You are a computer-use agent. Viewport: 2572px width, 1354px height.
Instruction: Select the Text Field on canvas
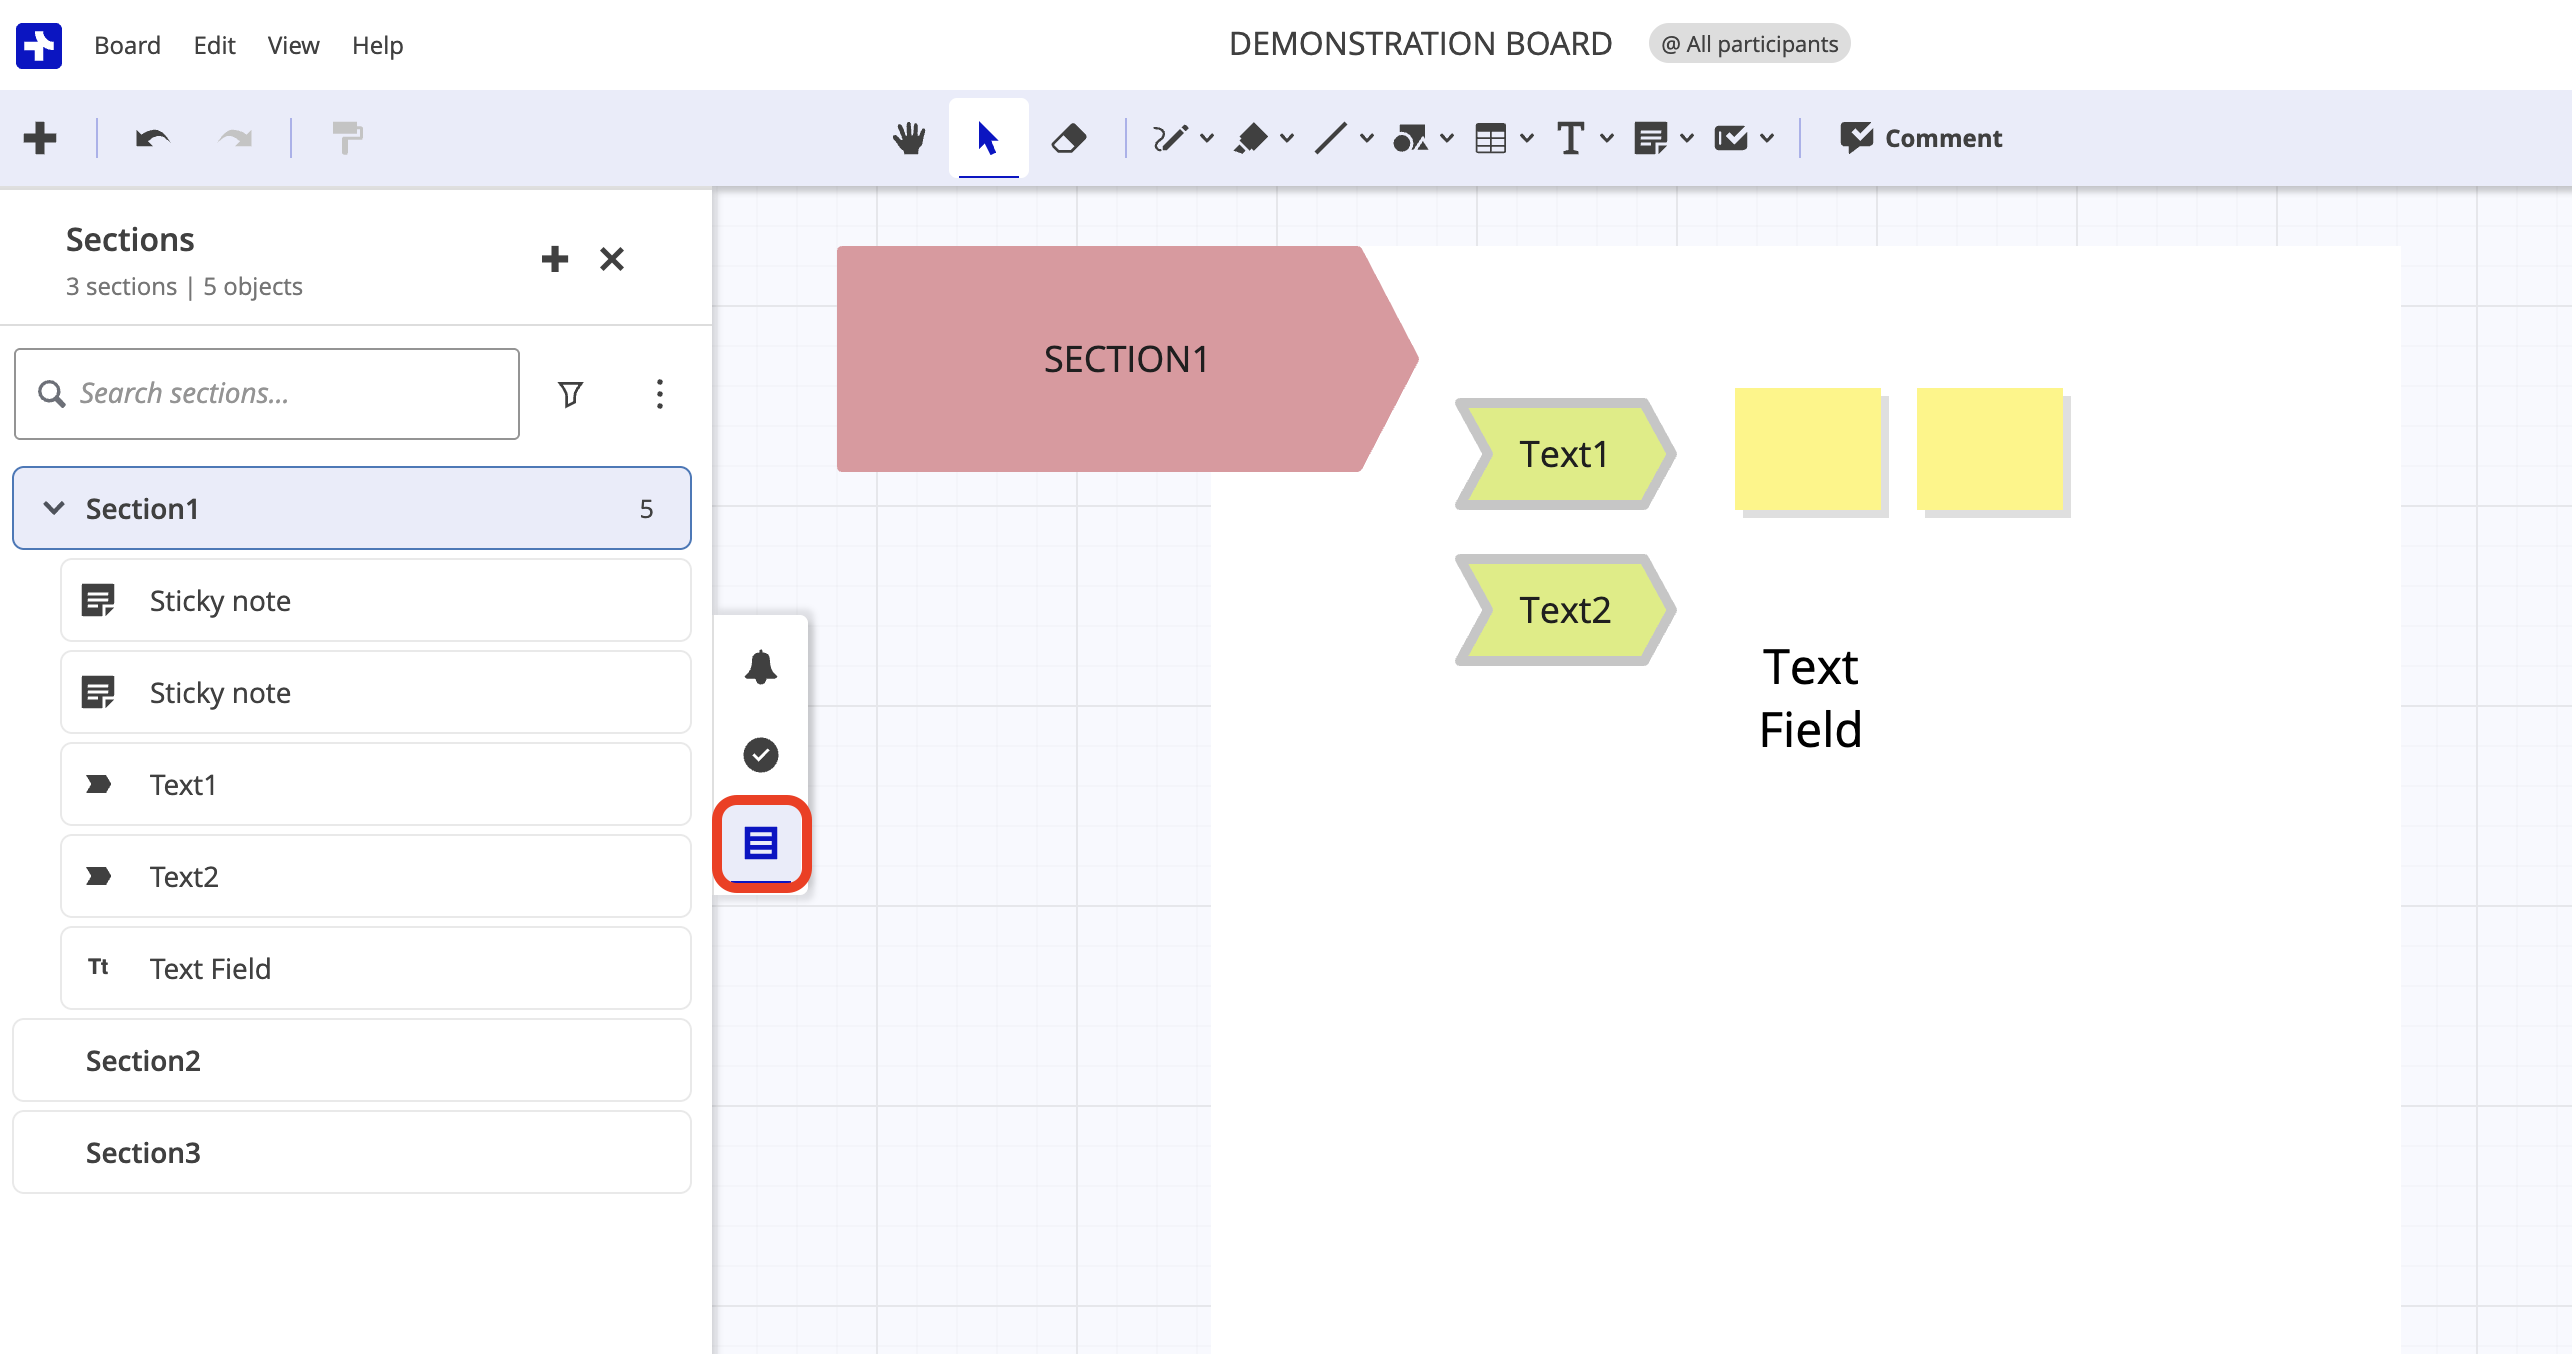1811,698
